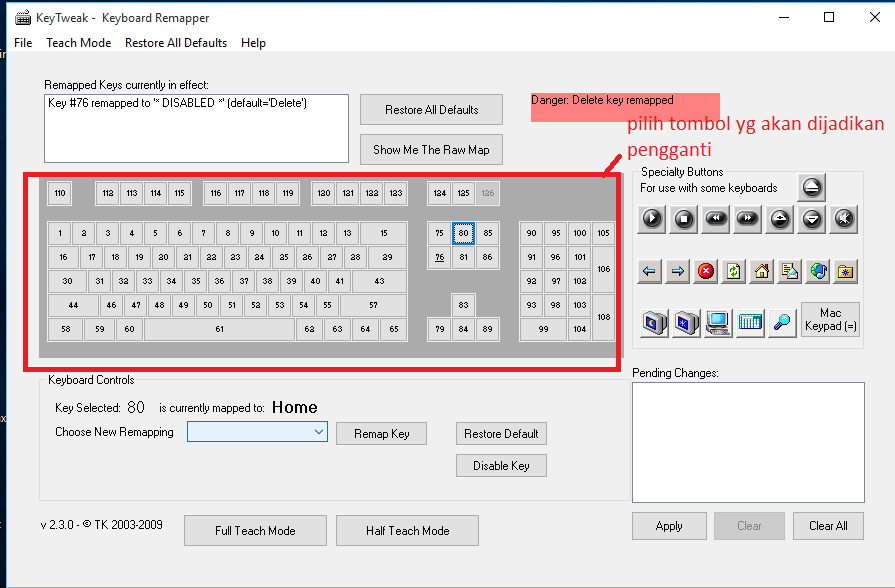Click the Volume Up specialty button
Viewport: 895px width, 588px height.
coord(779,219)
